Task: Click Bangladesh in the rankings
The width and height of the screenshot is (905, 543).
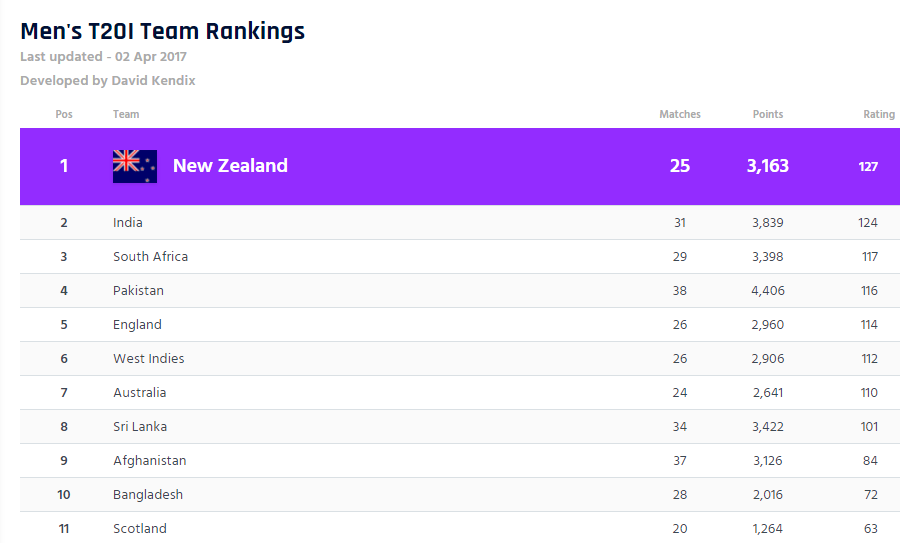Action: (x=148, y=495)
